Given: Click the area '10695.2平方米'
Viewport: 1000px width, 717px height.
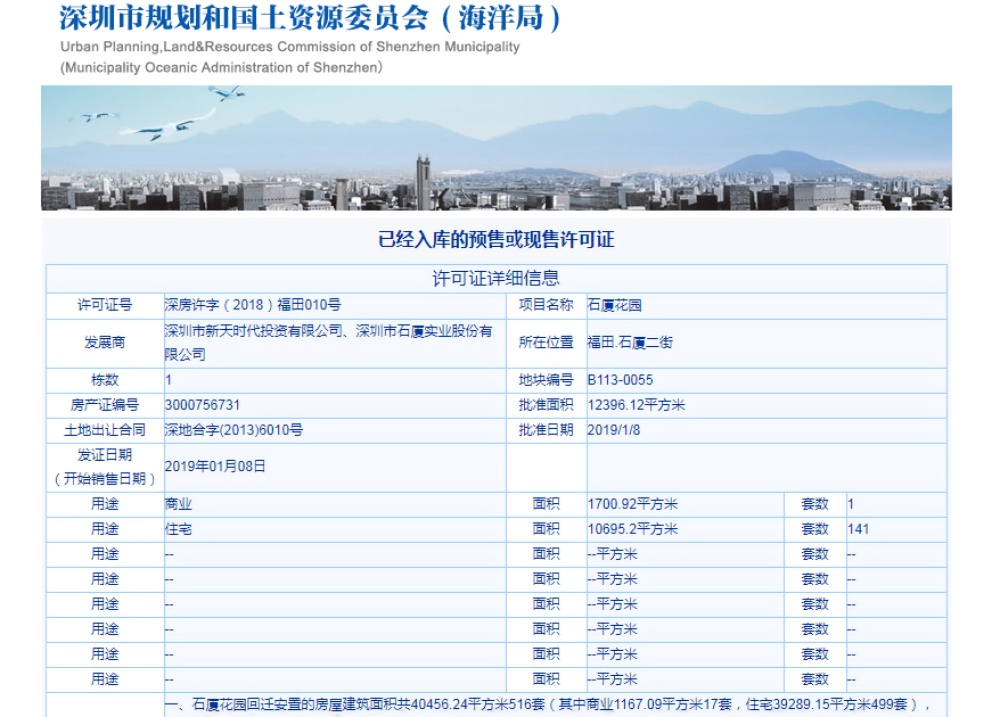Looking at the screenshot, I should 633,529.
